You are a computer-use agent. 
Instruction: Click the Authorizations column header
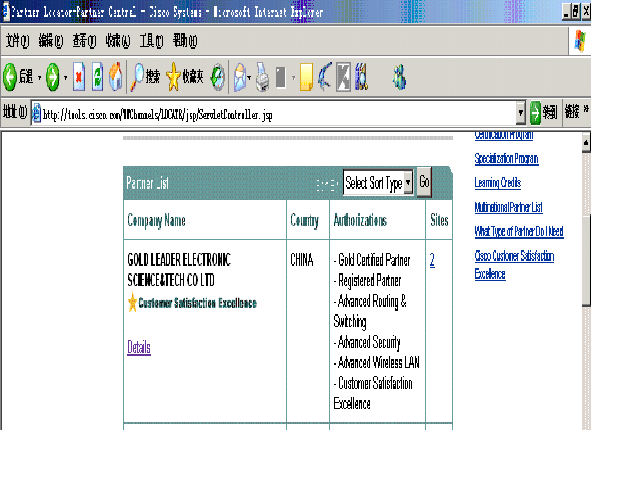[360, 220]
